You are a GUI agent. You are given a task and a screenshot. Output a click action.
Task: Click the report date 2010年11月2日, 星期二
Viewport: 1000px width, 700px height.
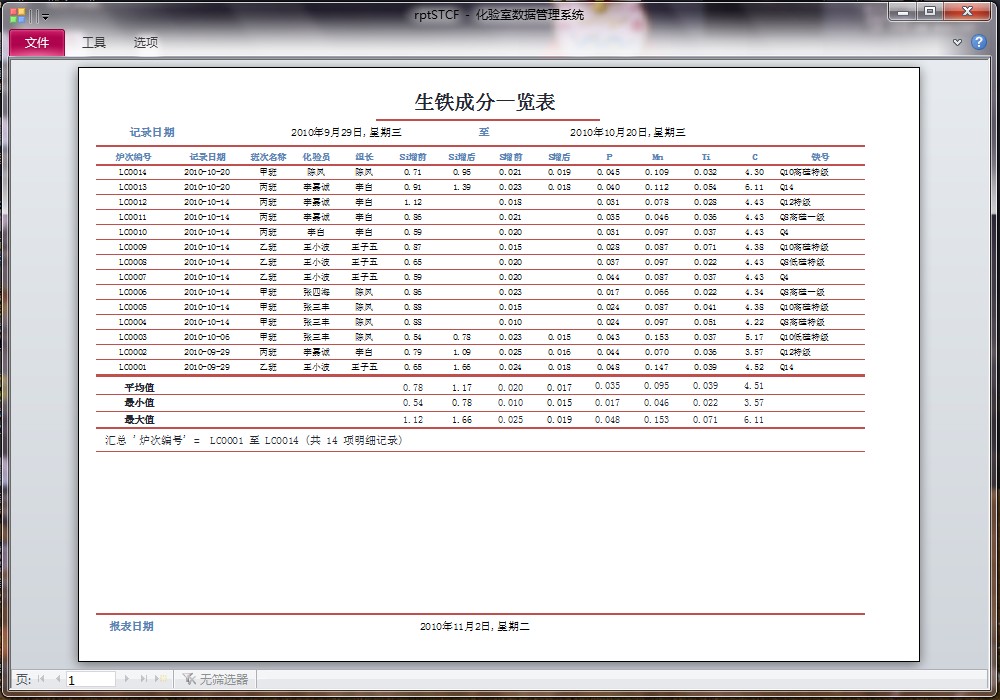pos(474,627)
